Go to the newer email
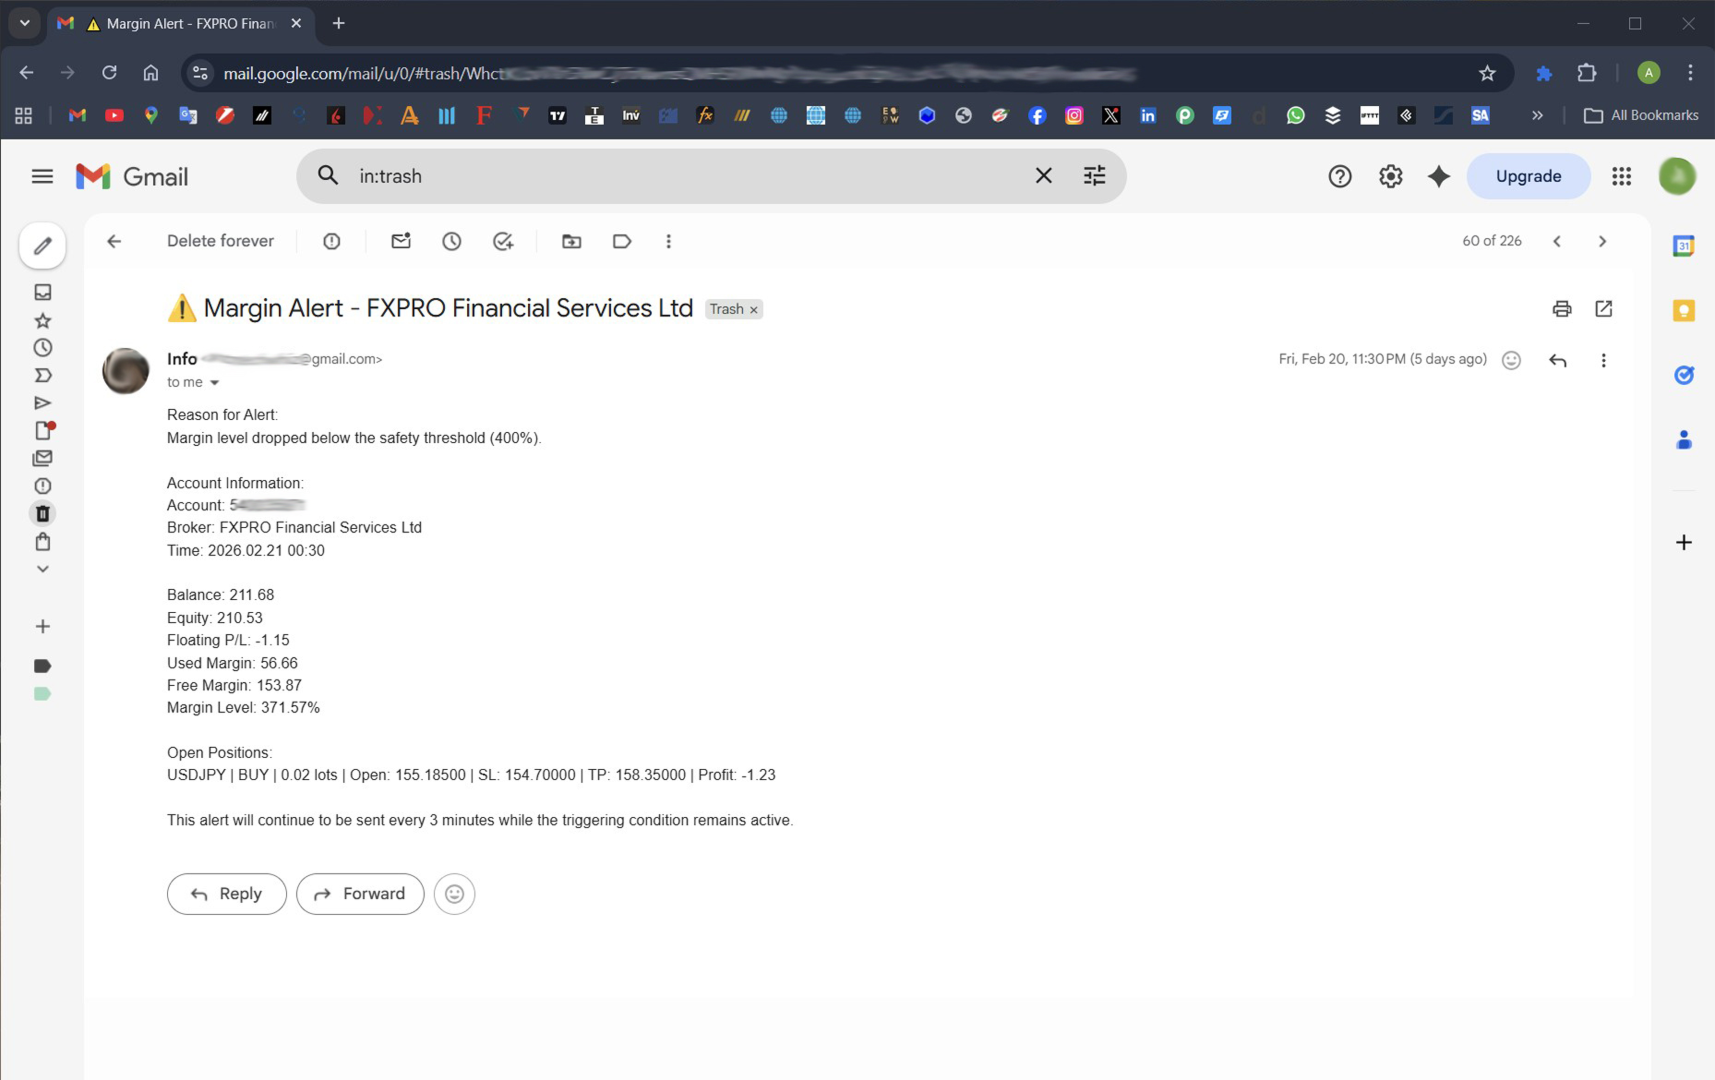Viewport: 1715px width, 1080px height. click(x=1557, y=241)
